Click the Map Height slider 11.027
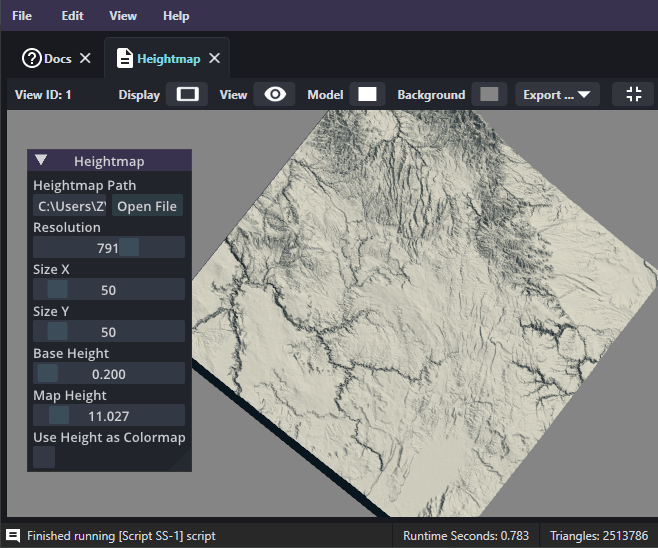This screenshot has width=658, height=548. pyautogui.click(x=109, y=415)
